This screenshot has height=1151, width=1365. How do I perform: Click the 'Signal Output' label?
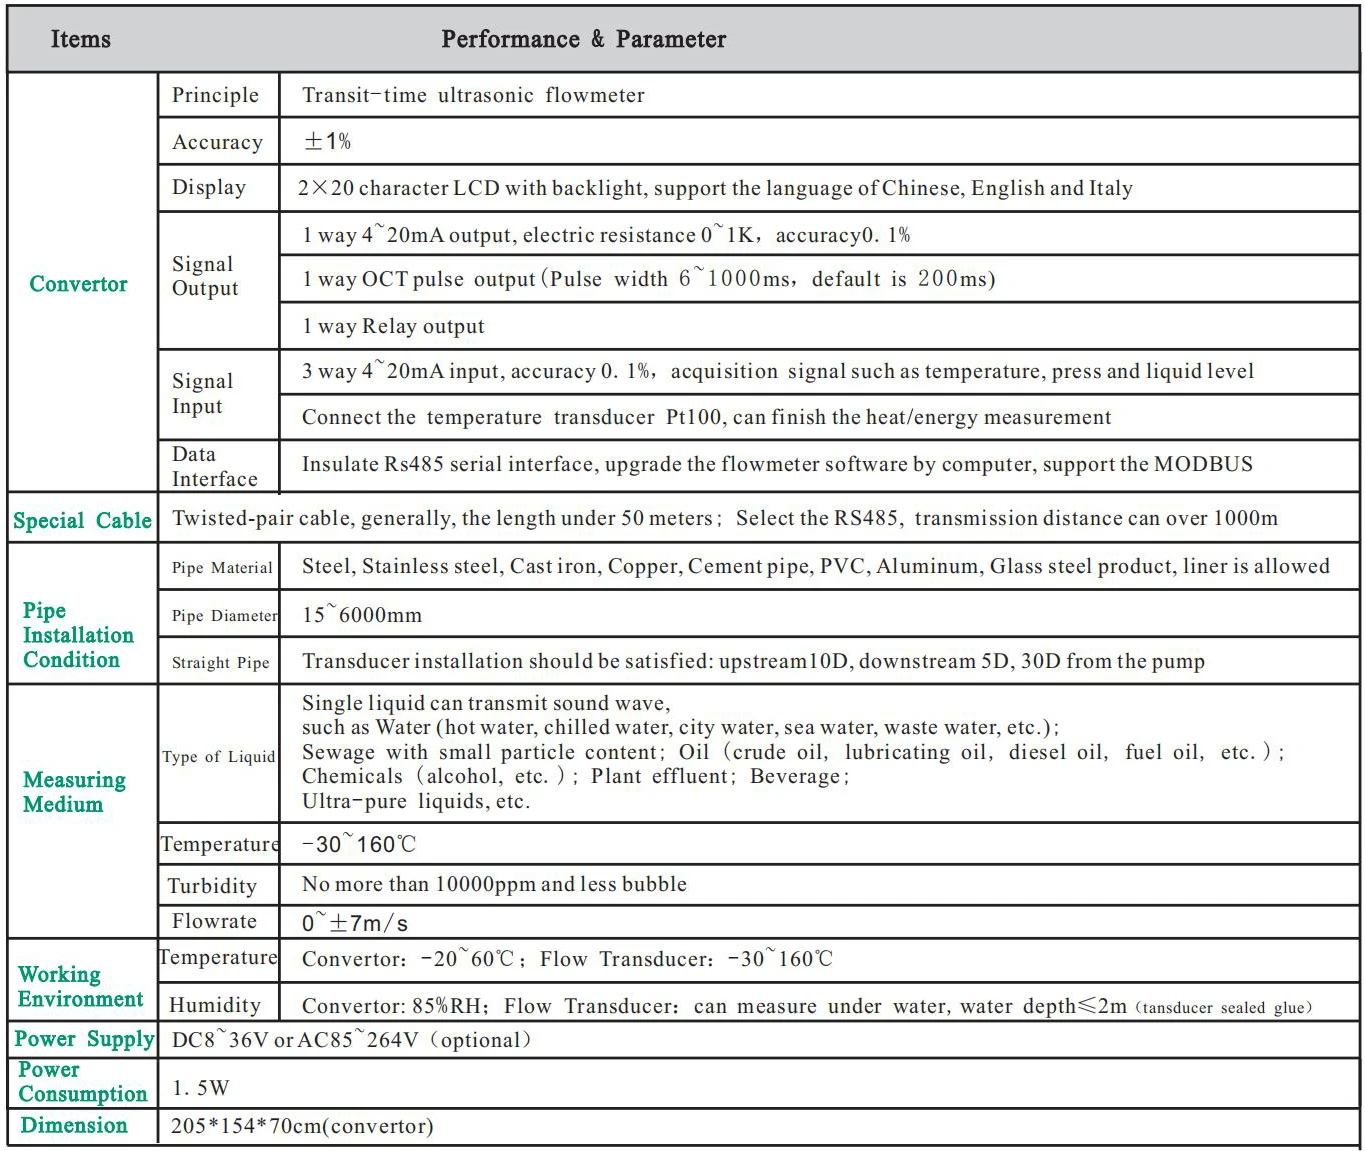coord(205,276)
